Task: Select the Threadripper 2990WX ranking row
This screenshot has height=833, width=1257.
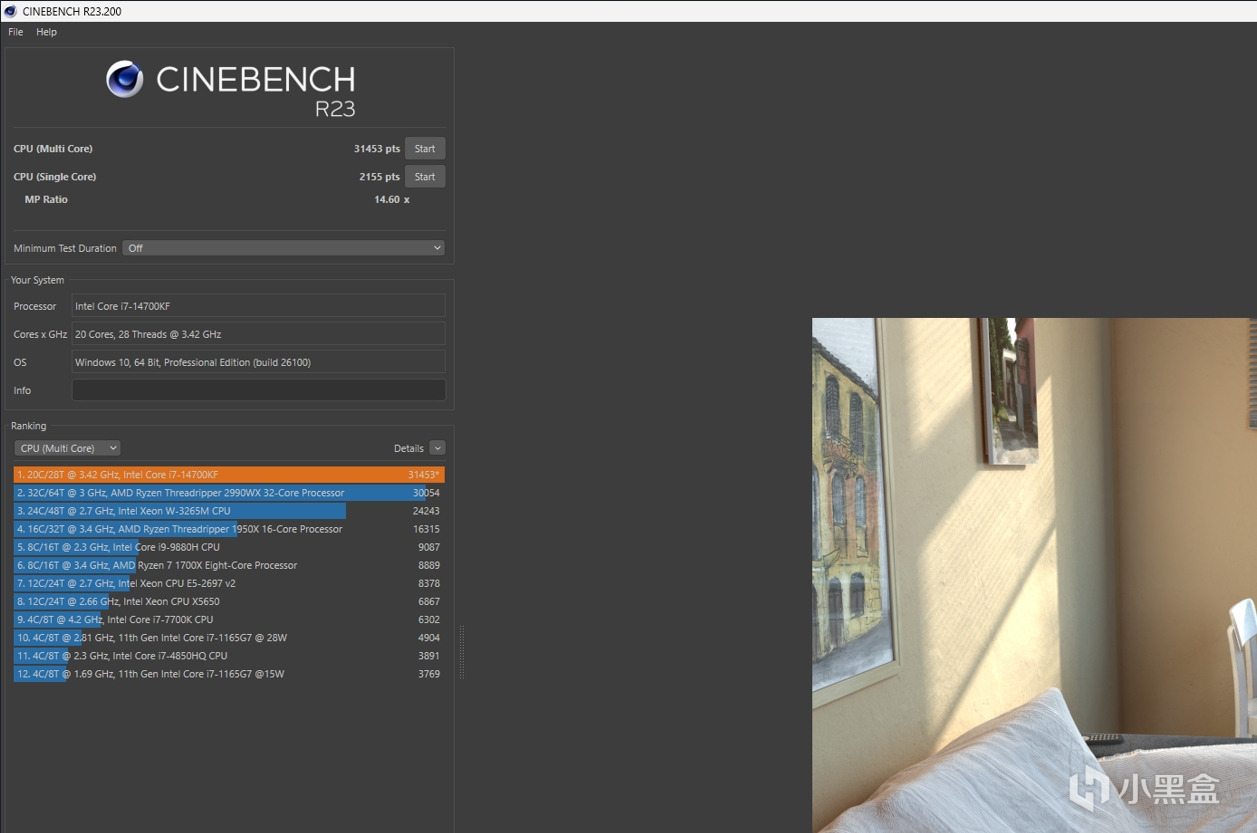Action: coord(229,493)
